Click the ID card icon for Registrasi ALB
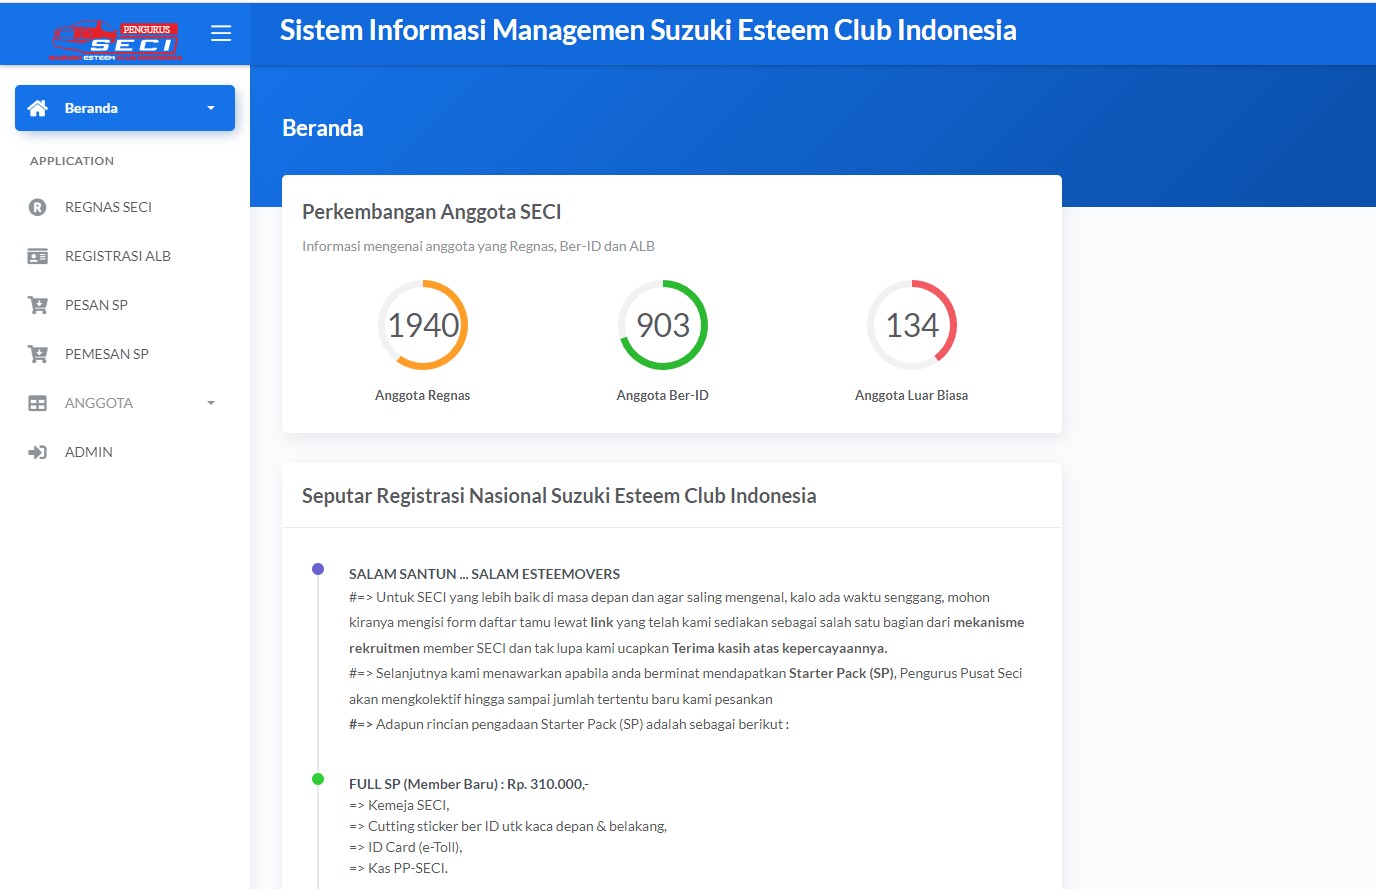 click(38, 256)
